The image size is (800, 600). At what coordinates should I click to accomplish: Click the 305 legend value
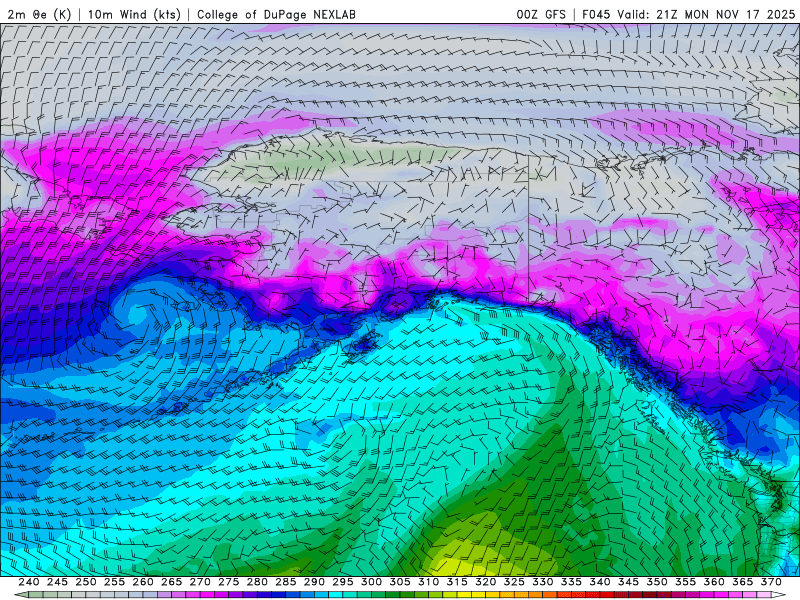point(400,582)
